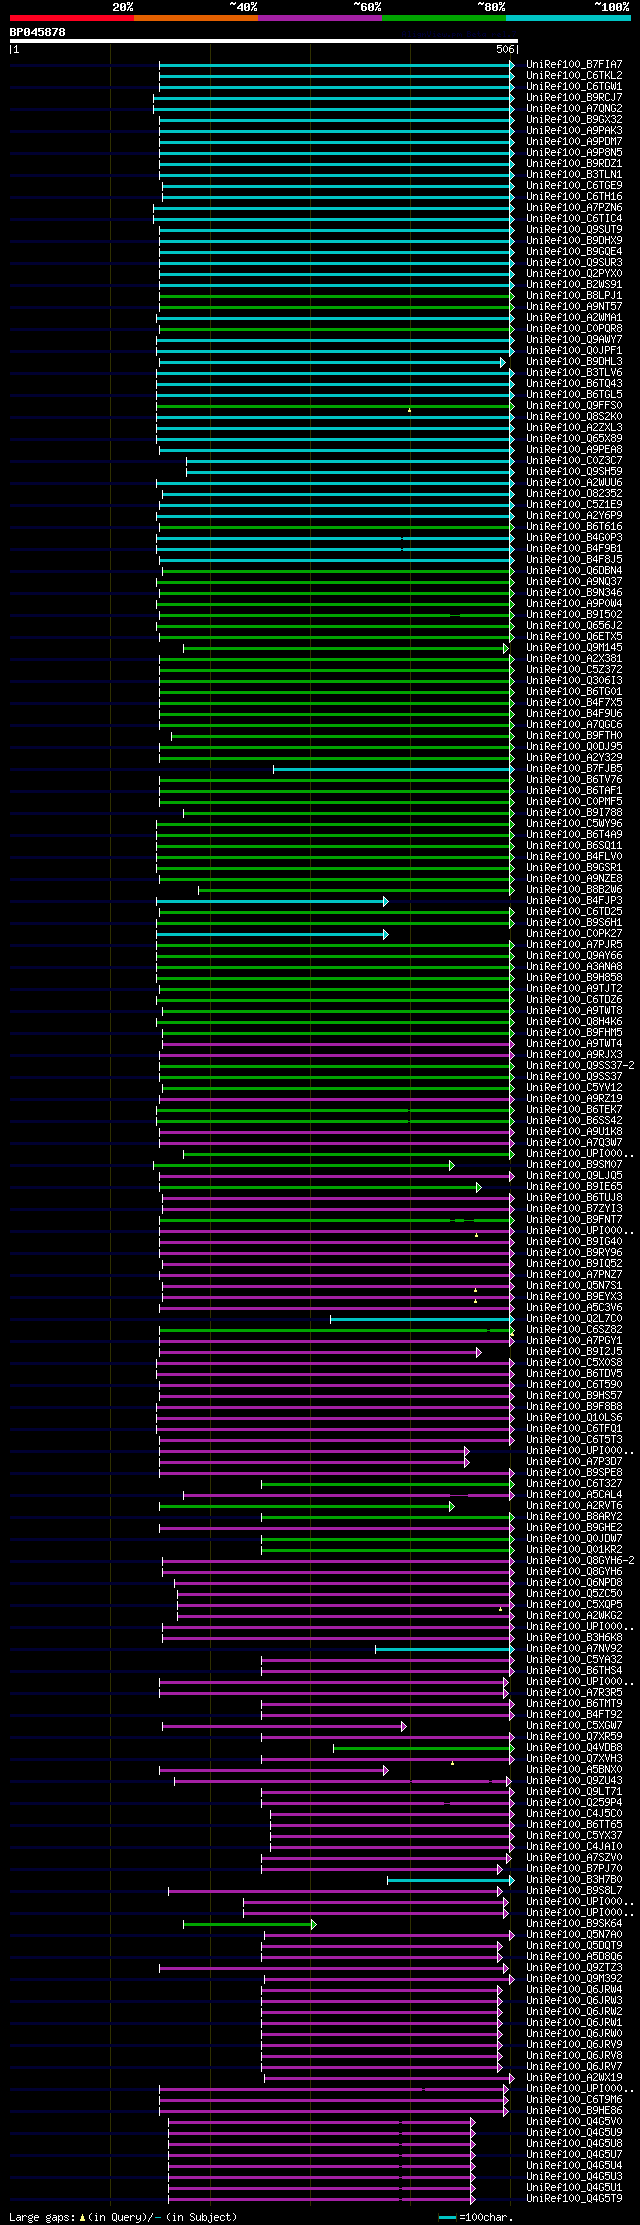Image resolution: width=640 pixels, height=2225 pixels.
Task: Select the UniRef100_B7FJB5 entry
Action: pos(574,769)
